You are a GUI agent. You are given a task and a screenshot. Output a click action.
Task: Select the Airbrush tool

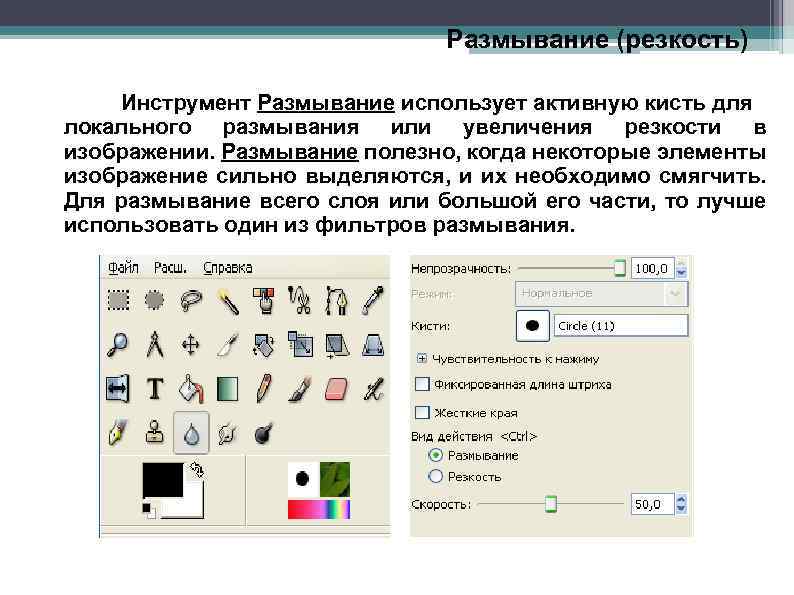tap(374, 389)
